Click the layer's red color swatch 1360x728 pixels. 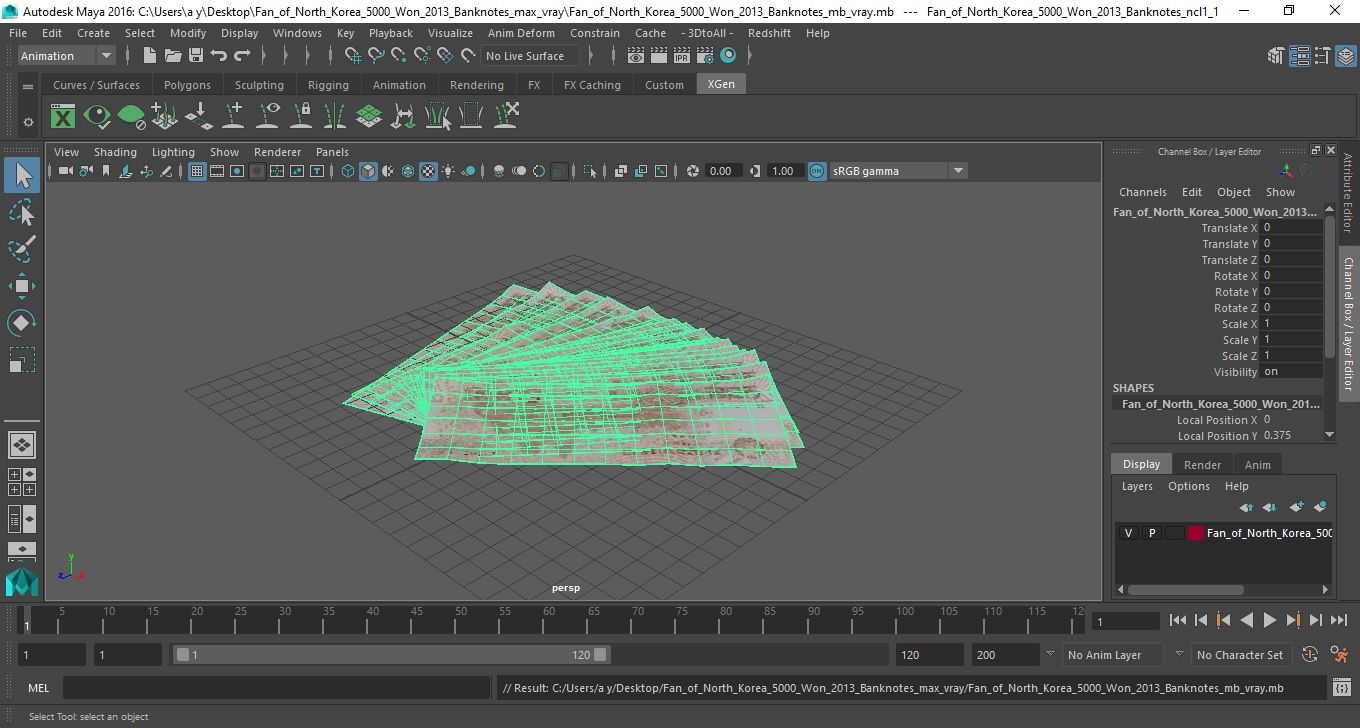[1195, 533]
